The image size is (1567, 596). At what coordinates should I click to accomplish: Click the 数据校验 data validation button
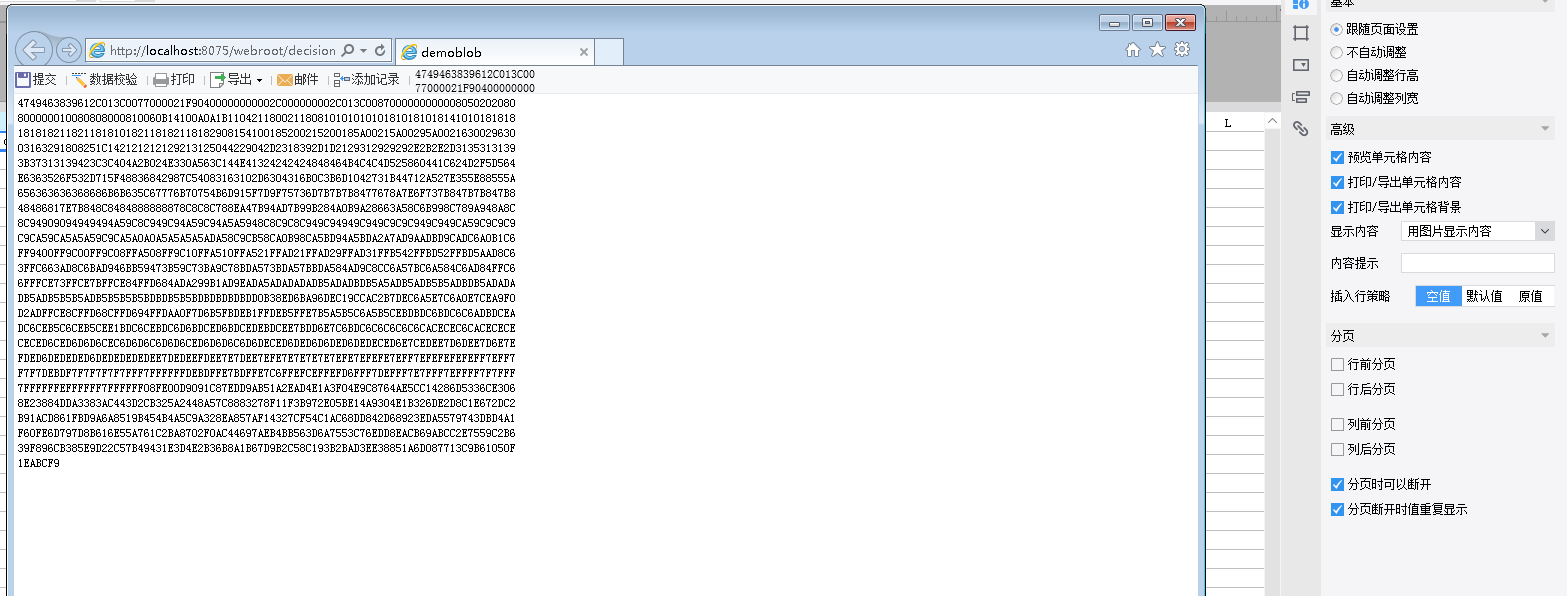click(105, 80)
